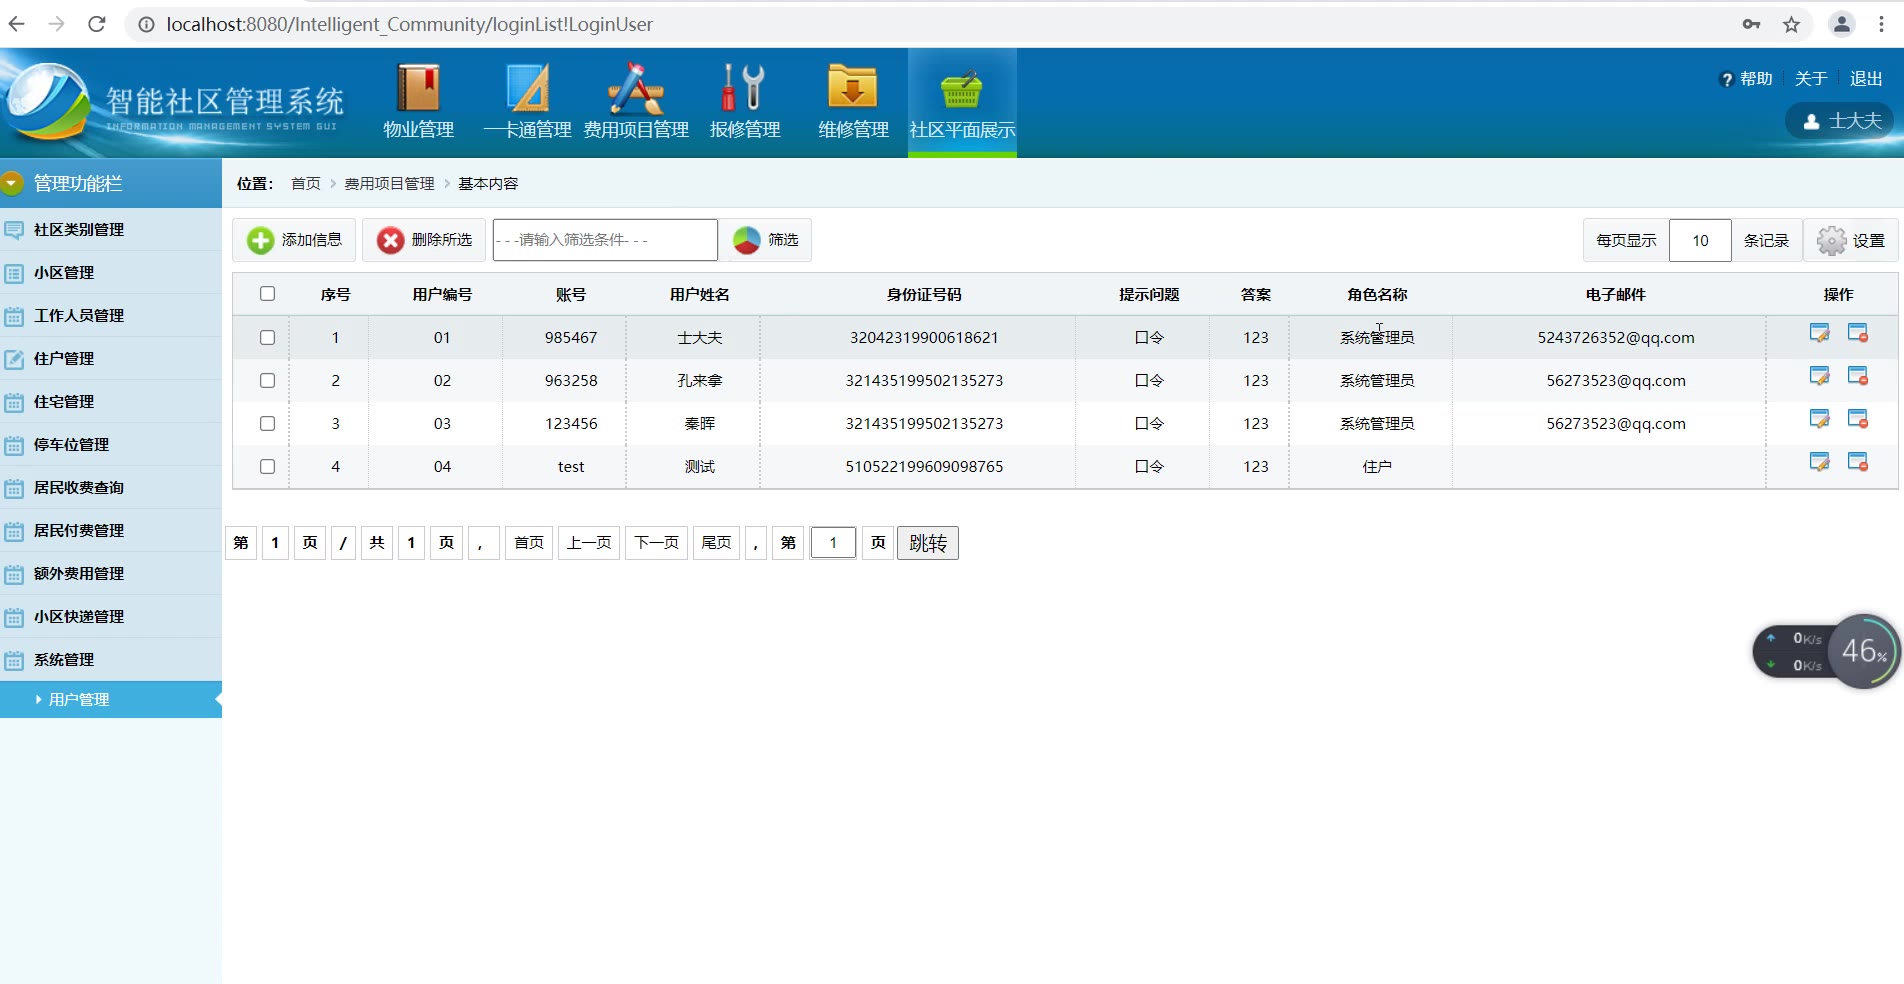Screen dimensions: 1904x984
Task: Click the browser back arrow
Action: point(17,24)
